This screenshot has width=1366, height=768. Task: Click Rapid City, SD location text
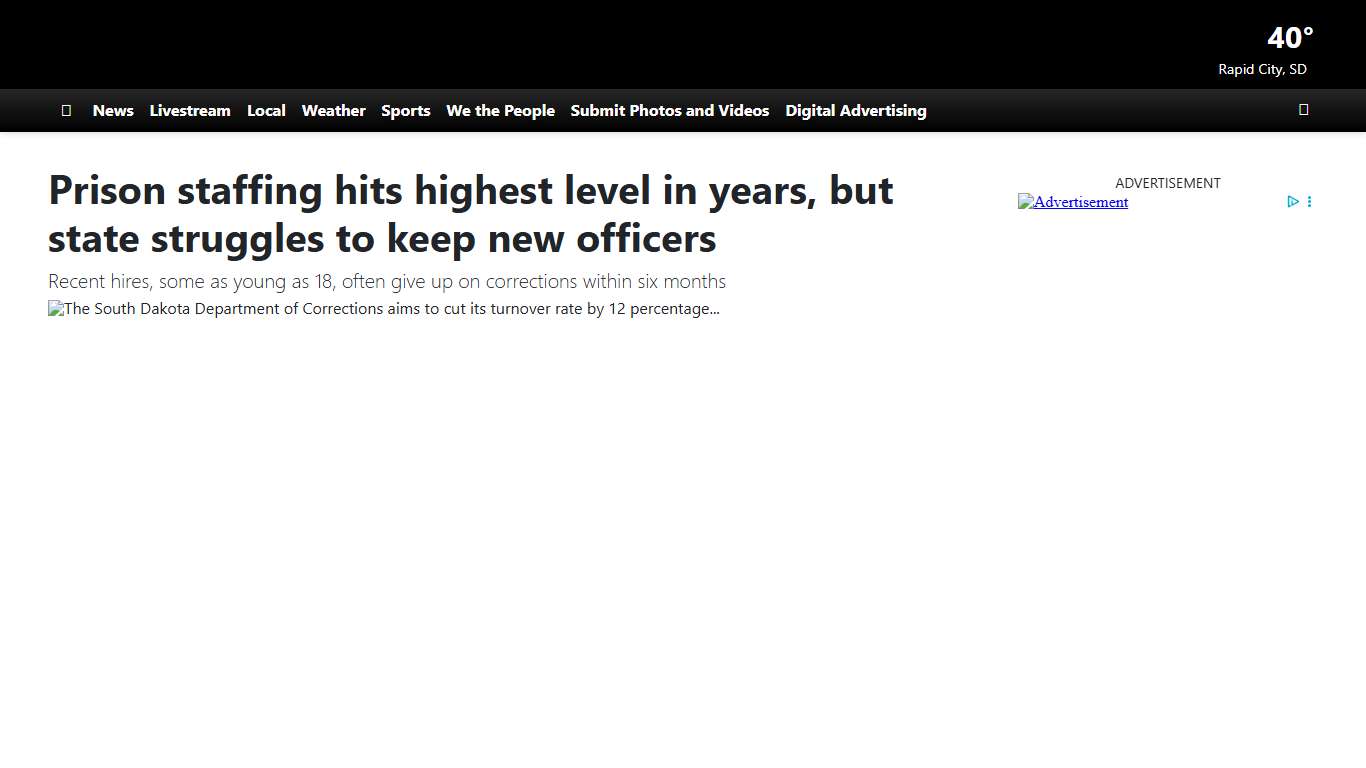(1262, 69)
